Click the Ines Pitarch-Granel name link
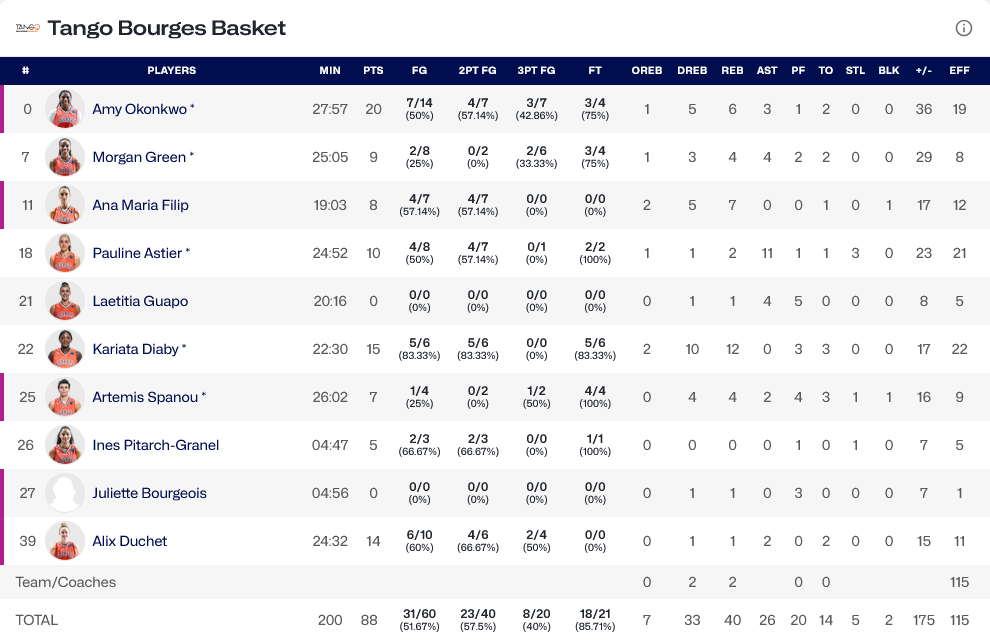This screenshot has width=990, height=640. (x=155, y=445)
